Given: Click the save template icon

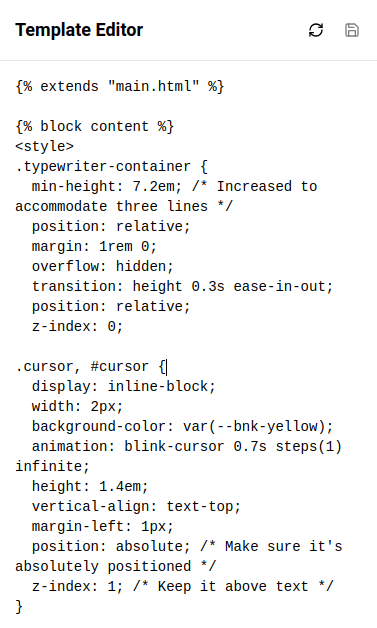Looking at the screenshot, I should pos(352,30).
